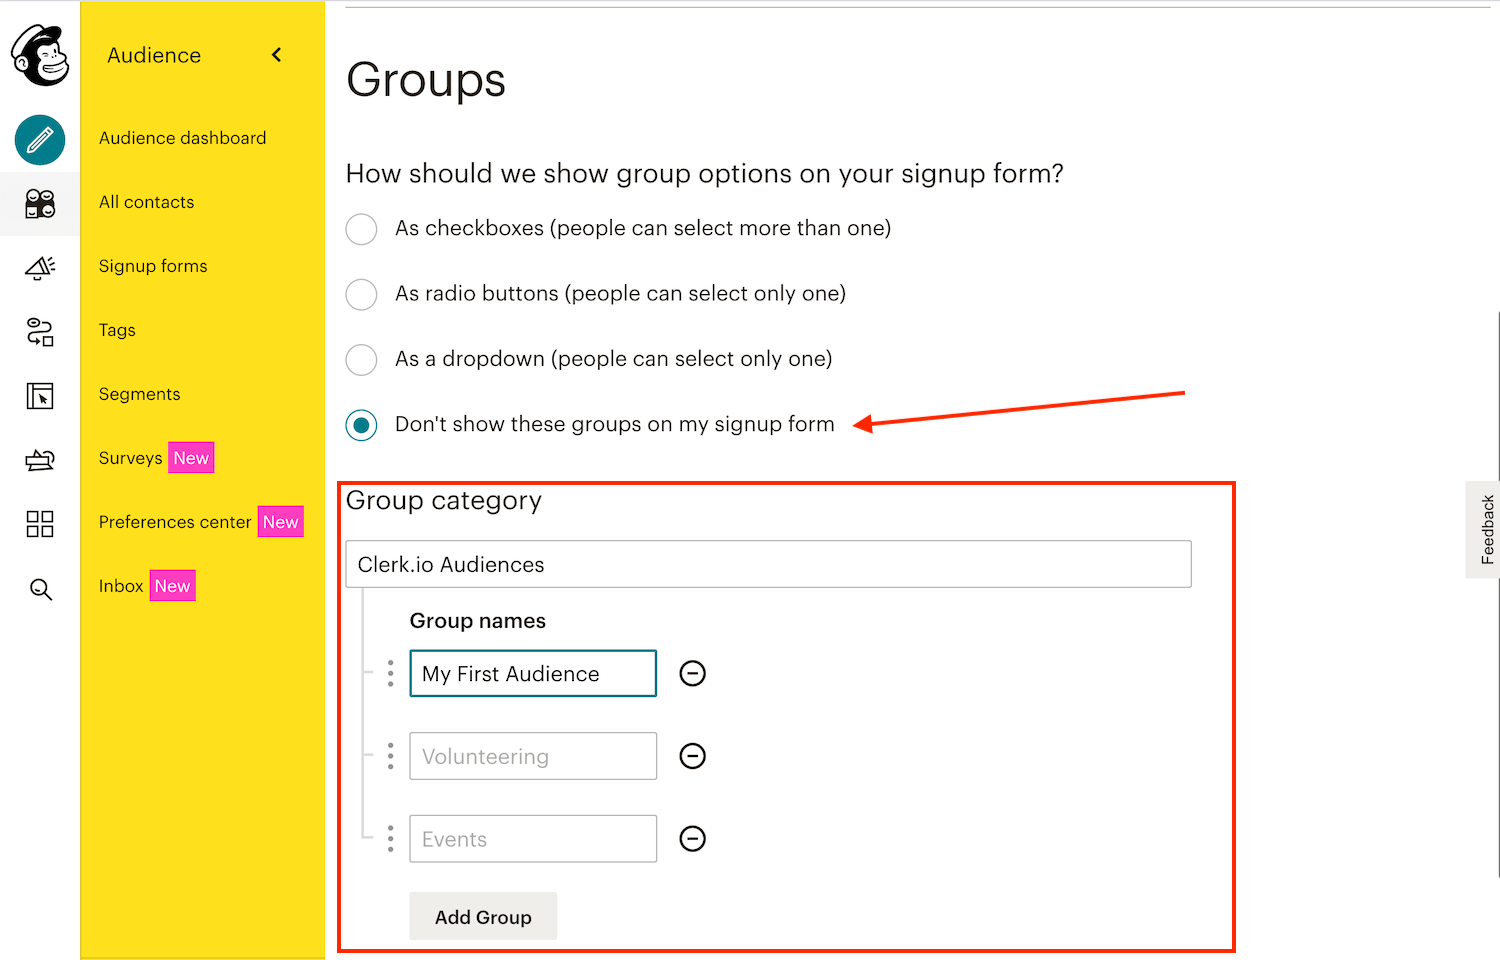Open the Campaigns megaphone icon

coord(40,268)
